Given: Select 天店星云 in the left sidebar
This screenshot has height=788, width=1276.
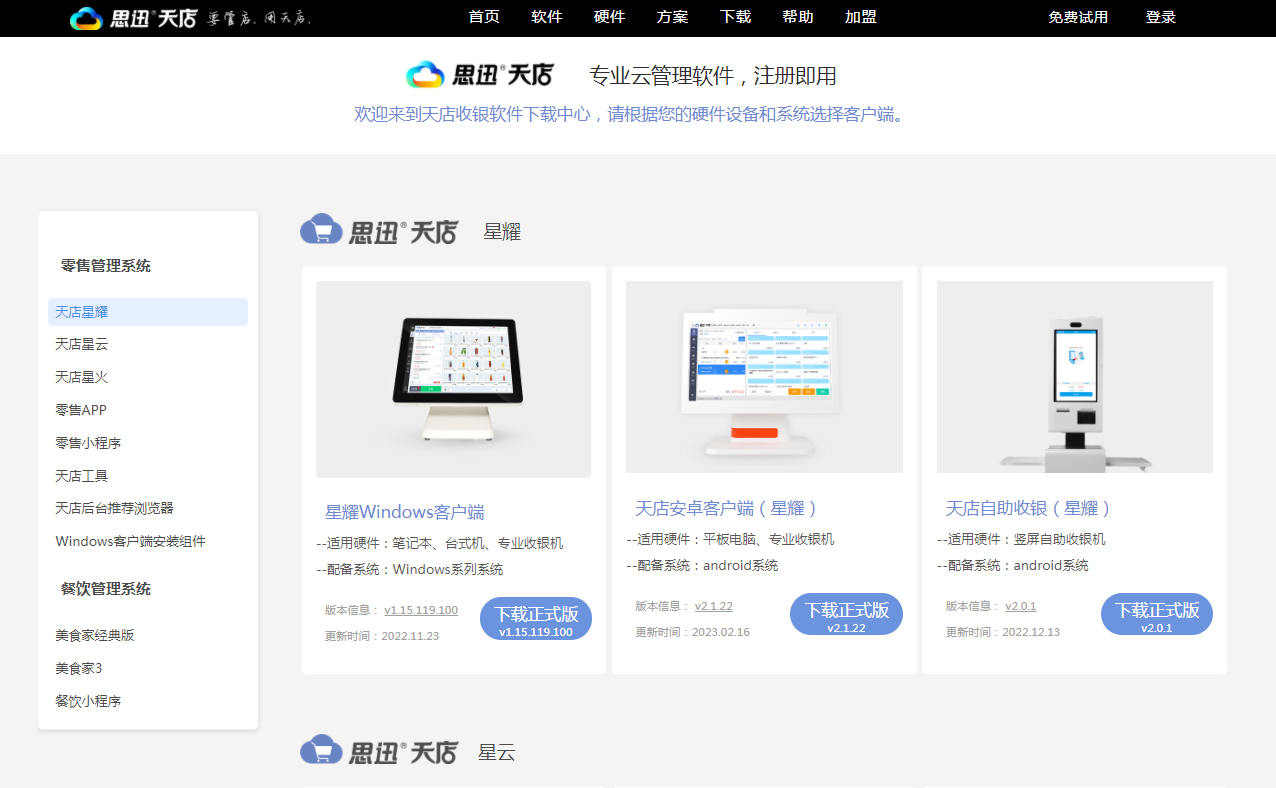Looking at the screenshot, I should pos(81,344).
